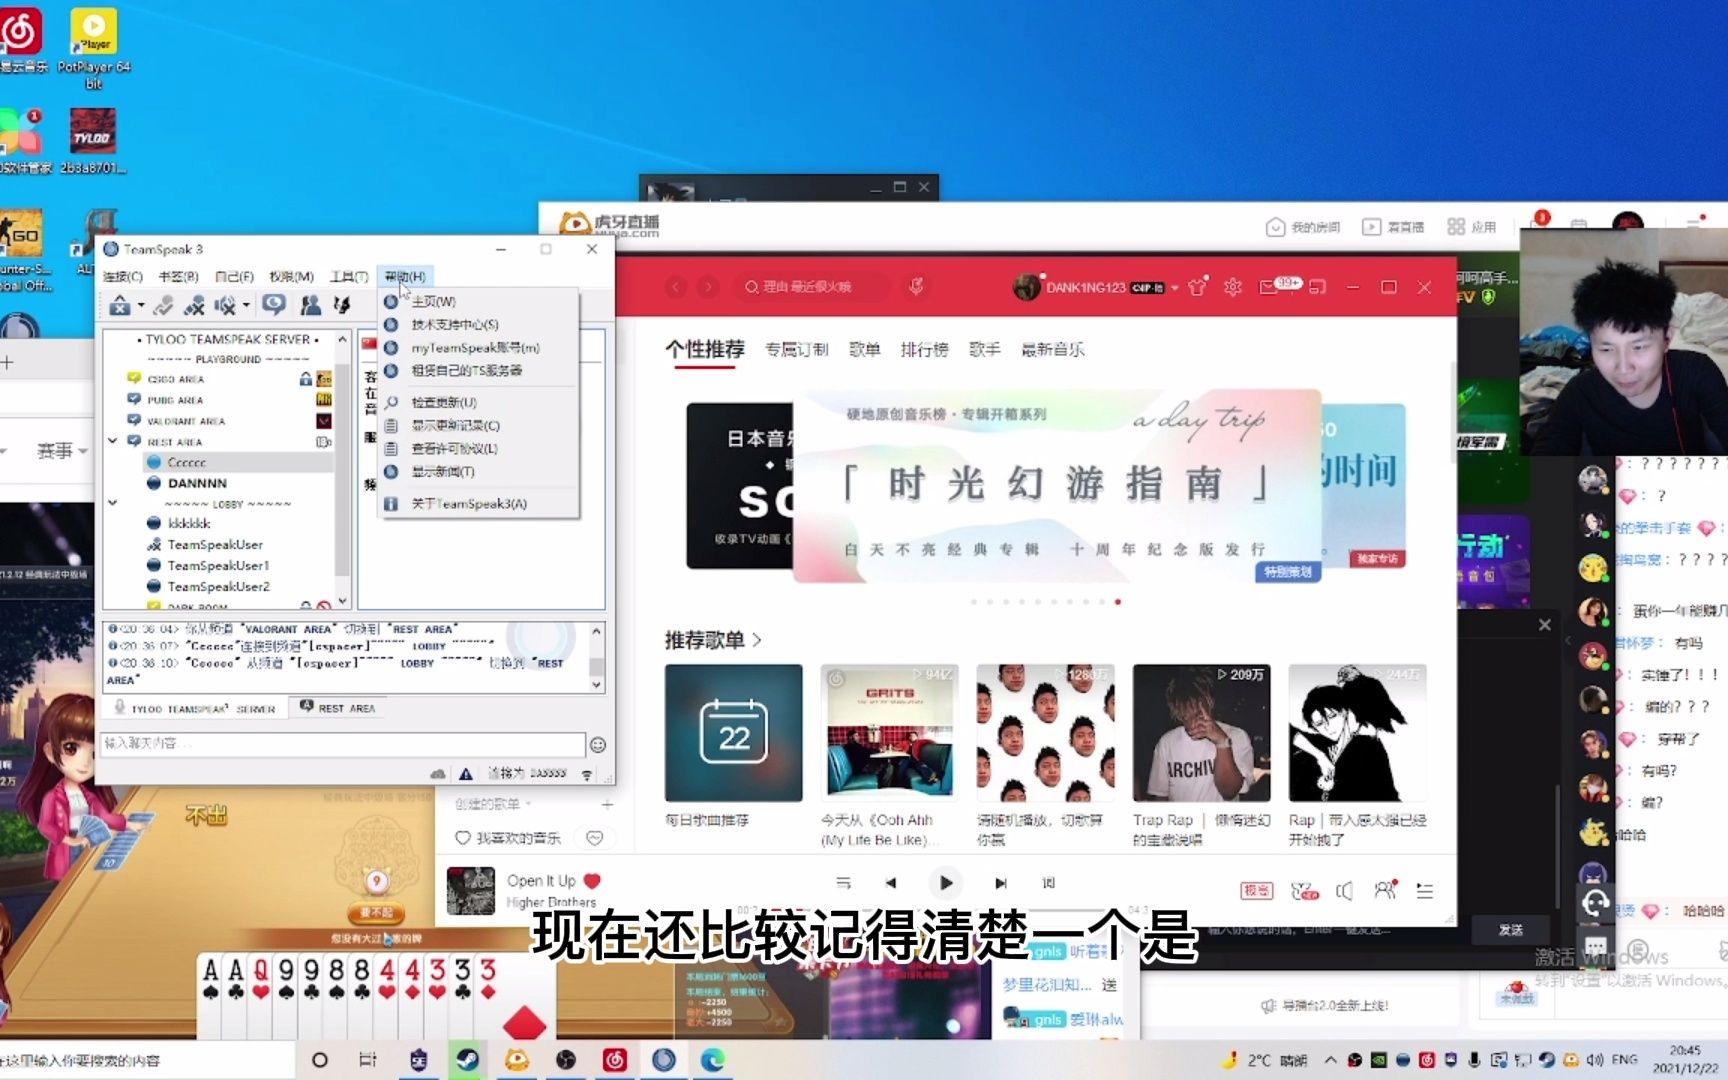
Task: Go back in NetEase Music navigation
Action: tap(676, 287)
